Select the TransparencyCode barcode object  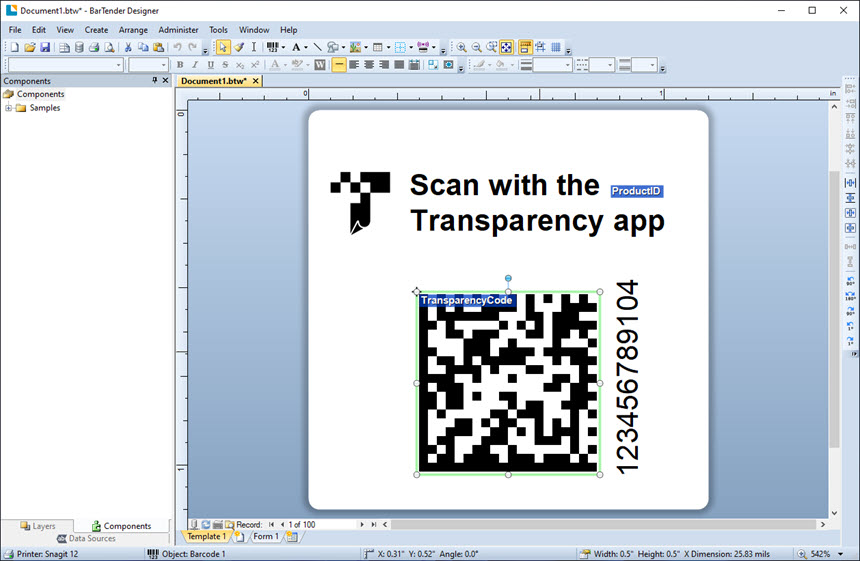[508, 383]
